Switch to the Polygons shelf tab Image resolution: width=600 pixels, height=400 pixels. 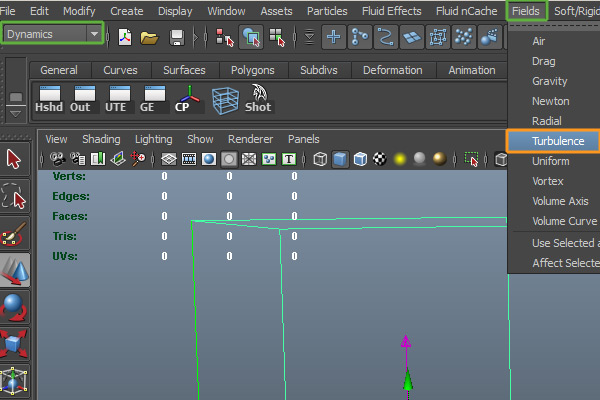click(253, 70)
